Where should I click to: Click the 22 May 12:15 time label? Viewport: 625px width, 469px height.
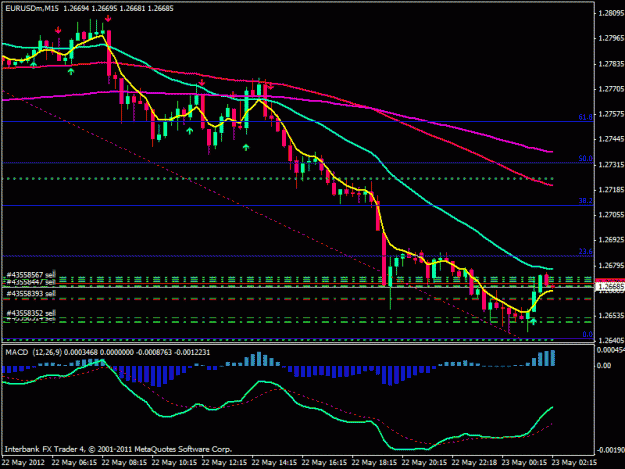(224, 463)
